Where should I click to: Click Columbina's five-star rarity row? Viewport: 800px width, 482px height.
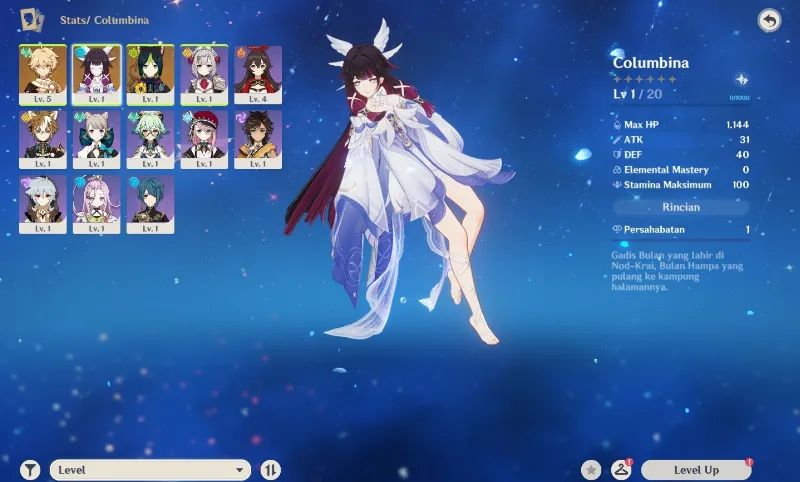(x=645, y=79)
